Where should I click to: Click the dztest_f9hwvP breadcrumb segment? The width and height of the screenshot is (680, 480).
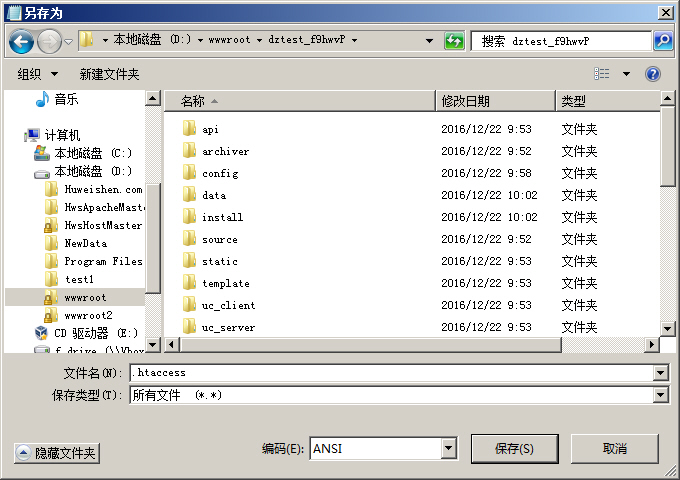pos(307,39)
